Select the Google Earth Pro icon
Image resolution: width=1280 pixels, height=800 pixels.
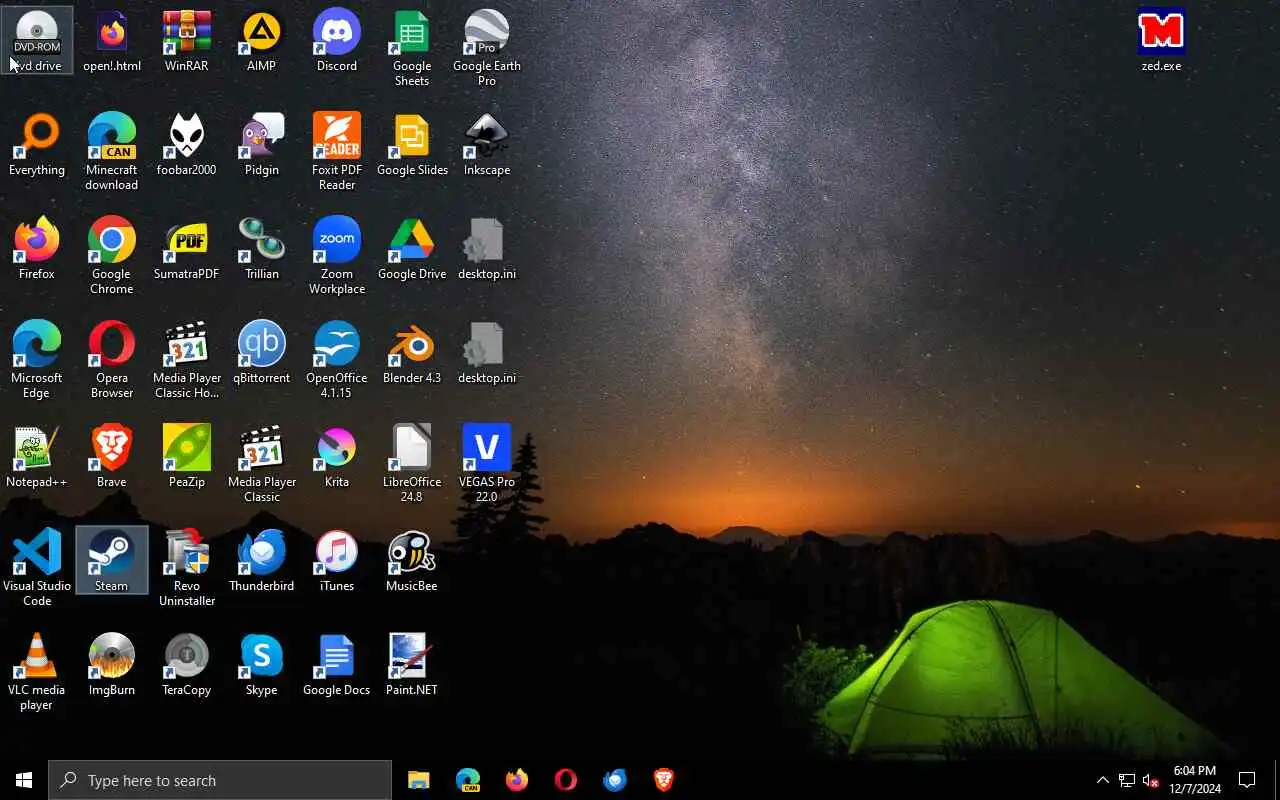pyautogui.click(x=487, y=48)
